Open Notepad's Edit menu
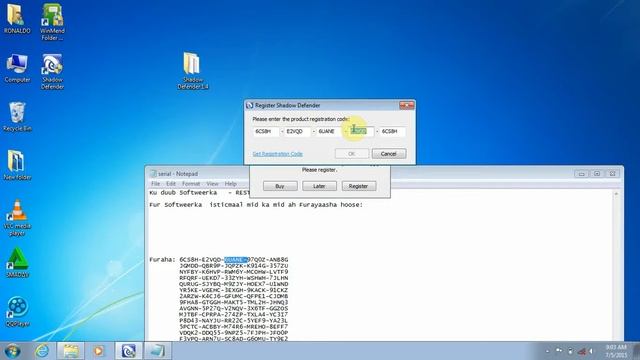 pyautogui.click(x=171, y=184)
